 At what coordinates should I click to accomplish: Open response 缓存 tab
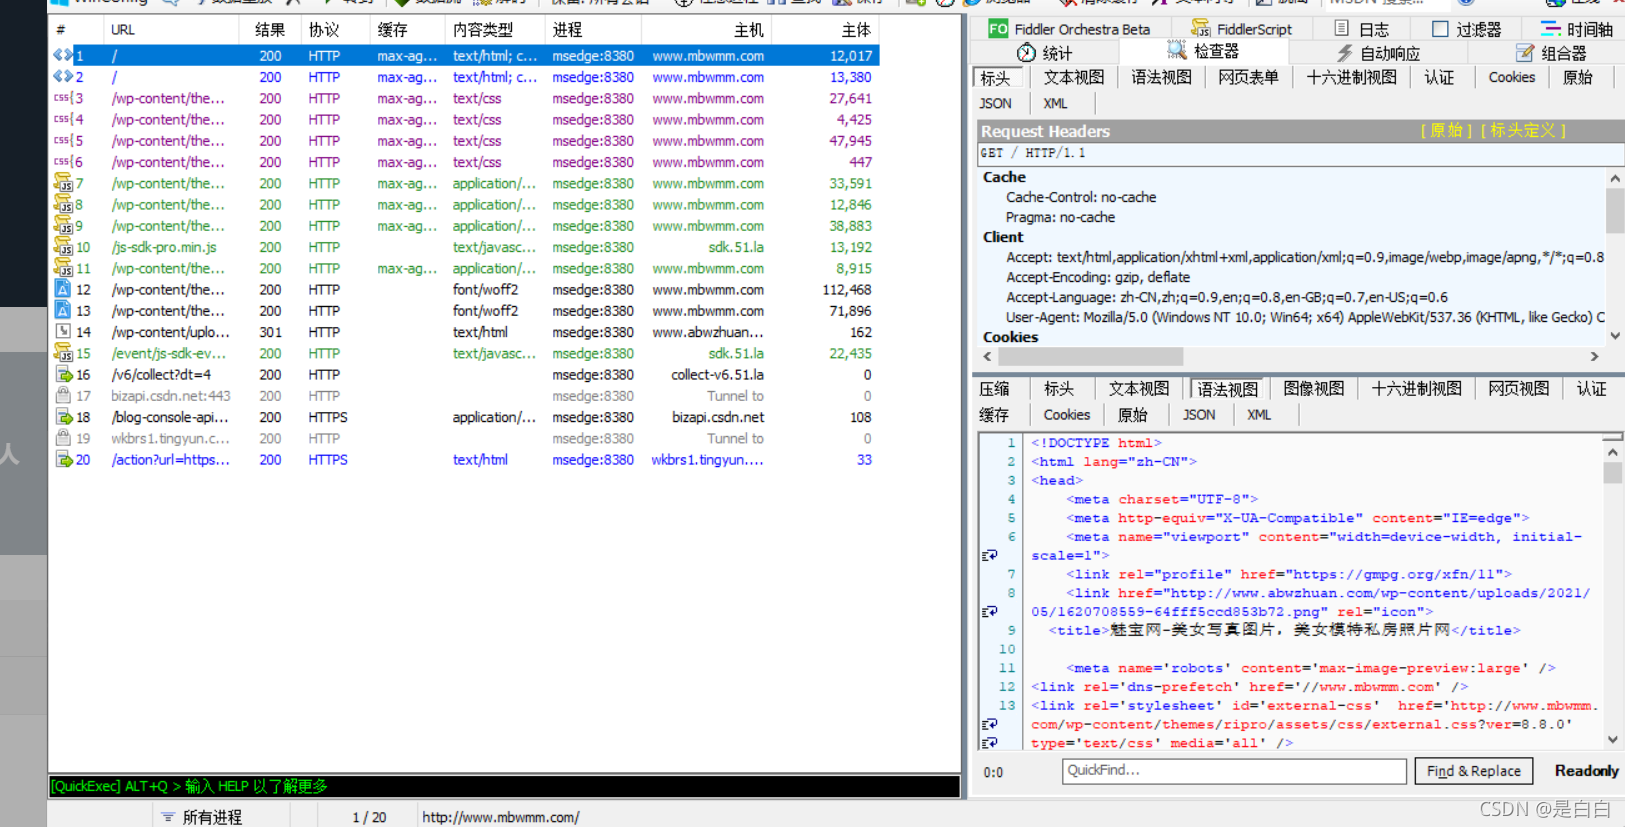click(x=994, y=414)
